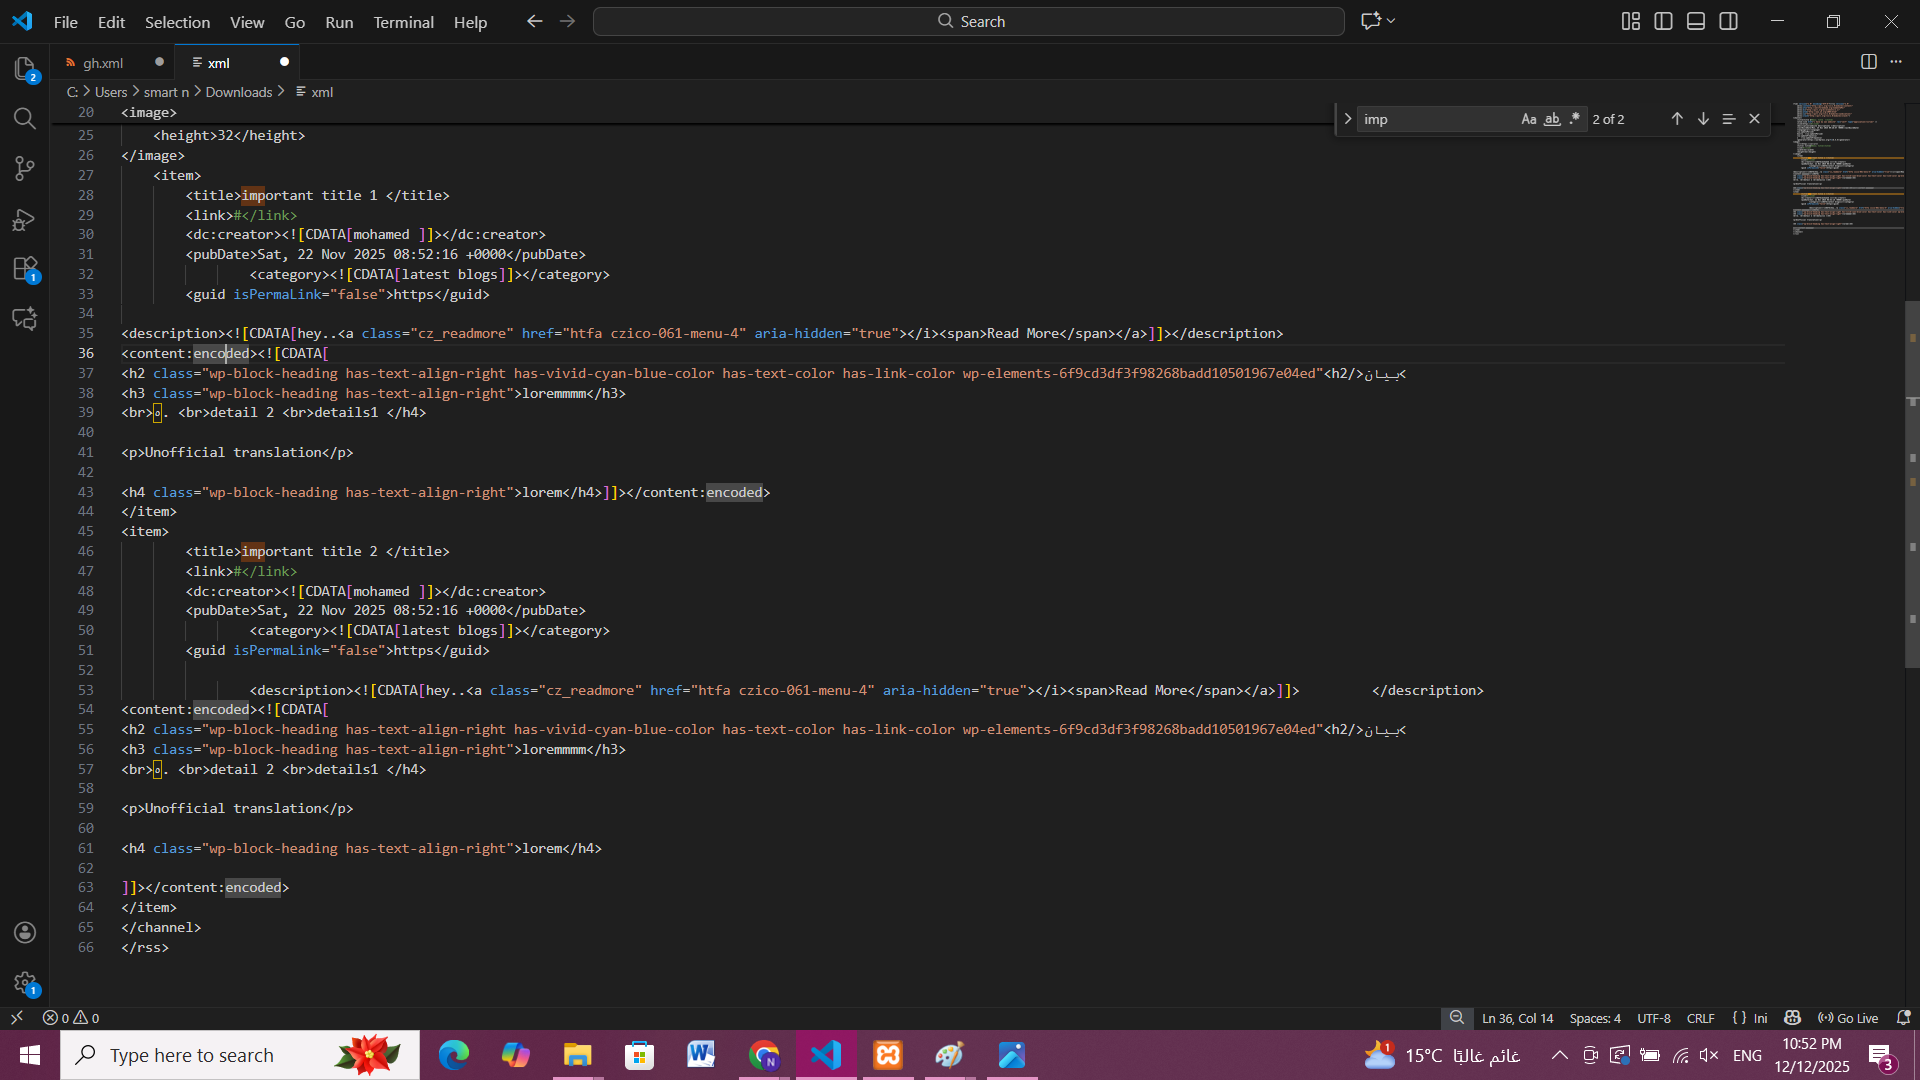Open the Copilot chat dropdown arrow
The width and height of the screenshot is (1920, 1080).
pos(1391,21)
